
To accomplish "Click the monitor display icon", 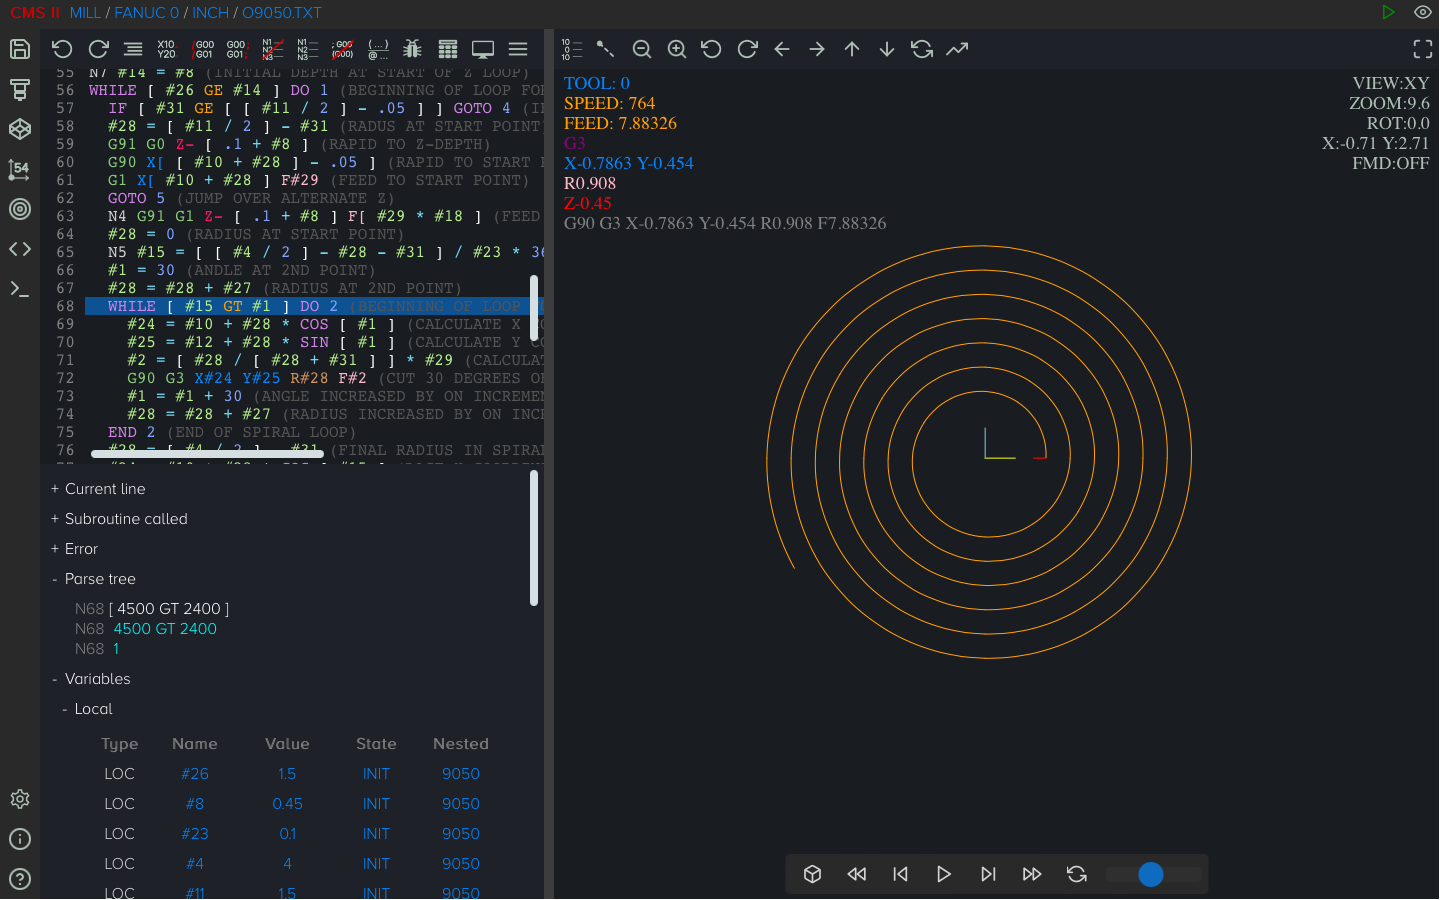I will (x=483, y=49).
